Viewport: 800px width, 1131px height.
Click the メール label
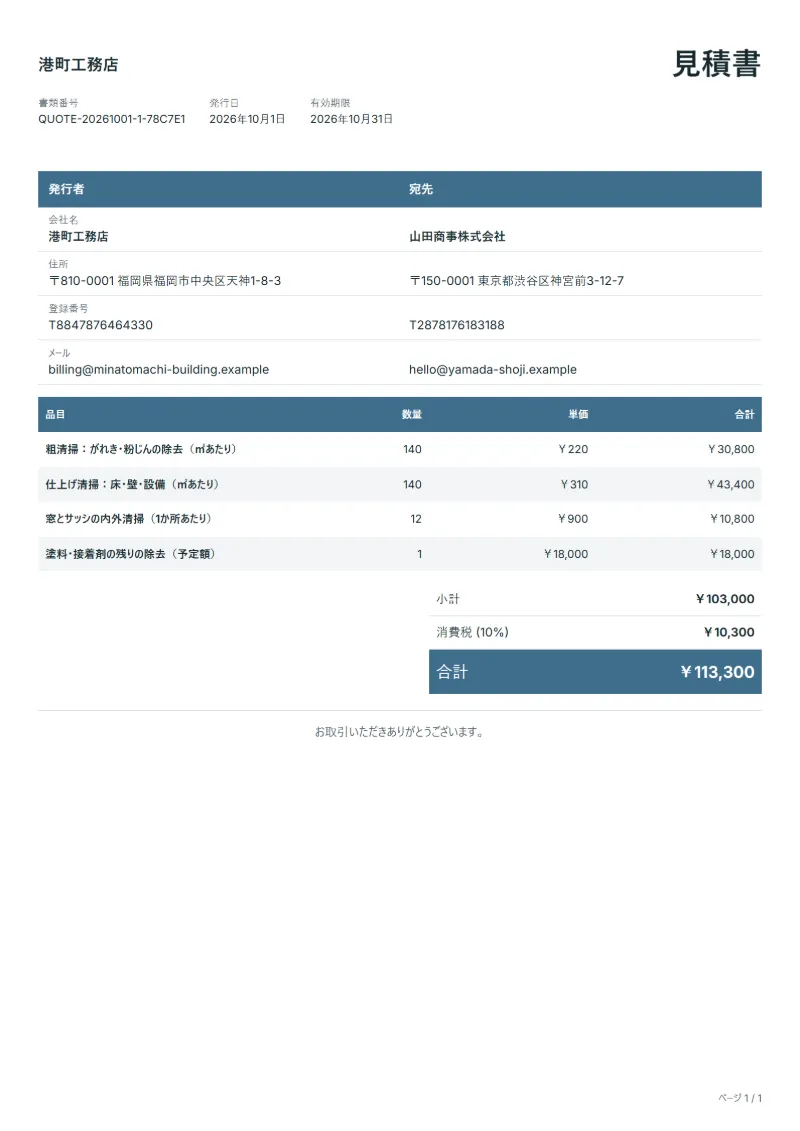(59, 353)
